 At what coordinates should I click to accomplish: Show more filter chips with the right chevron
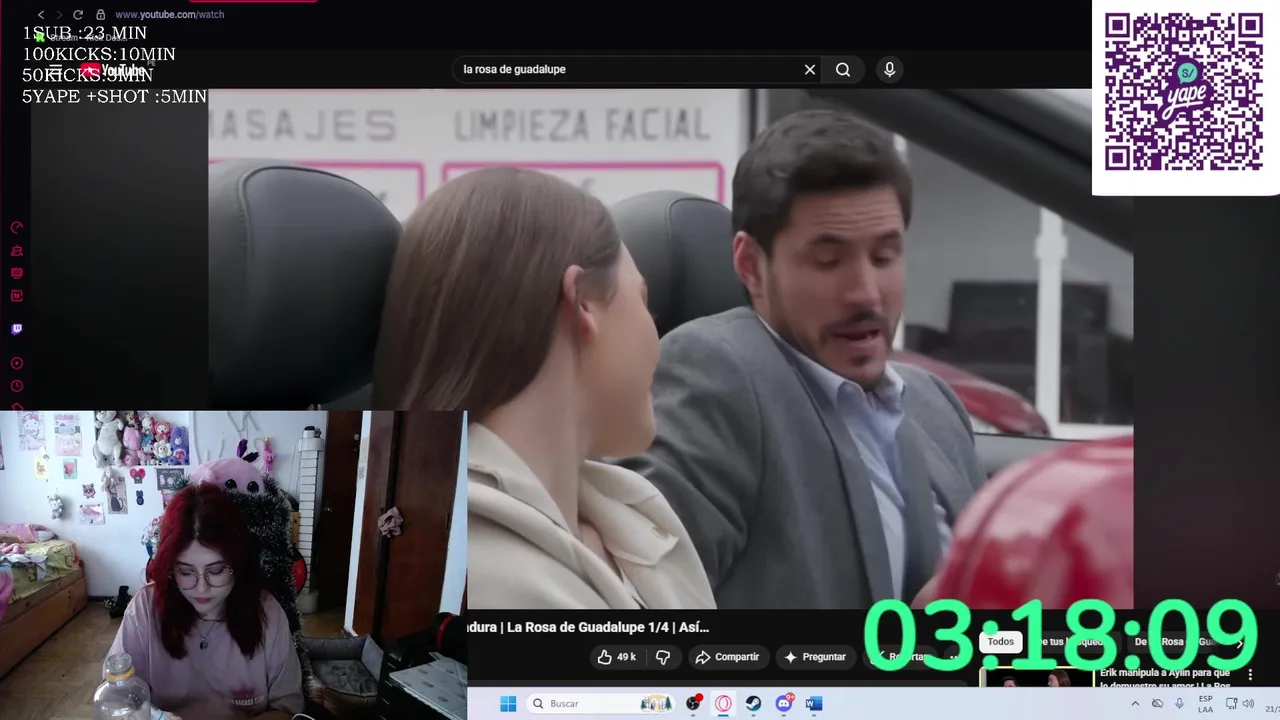1239,643
